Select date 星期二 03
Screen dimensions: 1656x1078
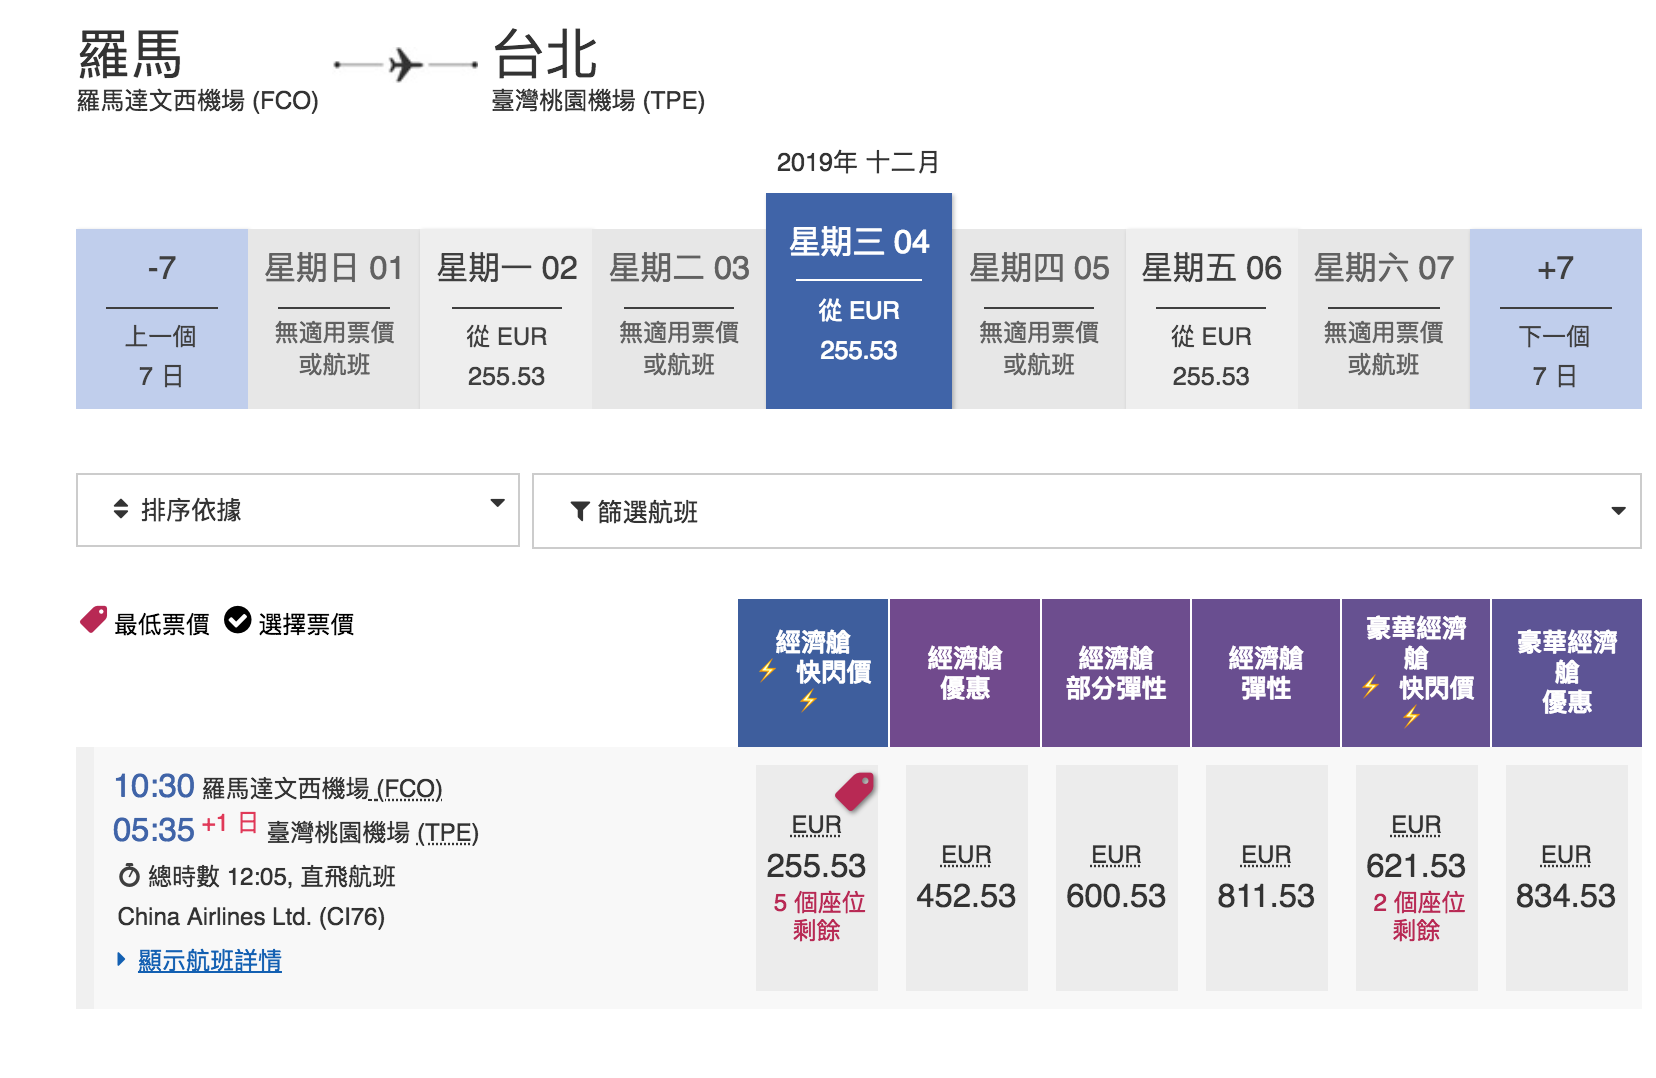(x=679, y=319)
